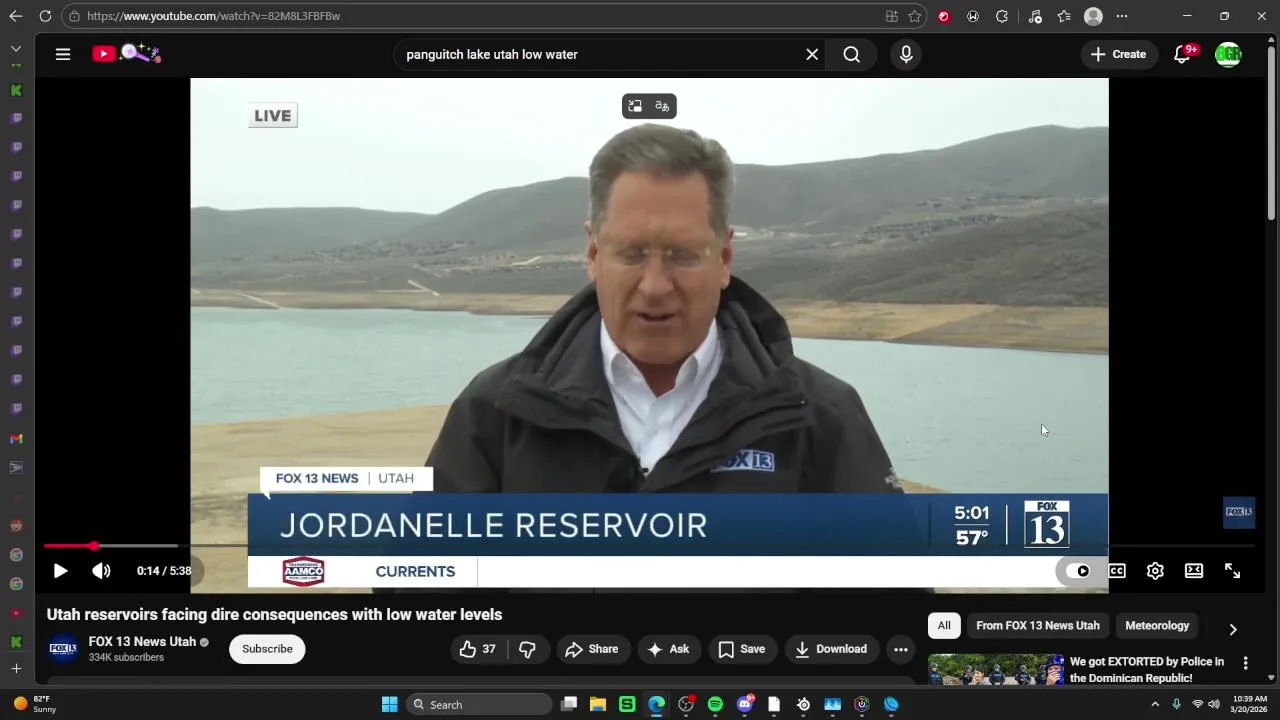Image resolution: width=1280 pixels, height=720 pixels.
Task: Open FOX 13 channel avatar
Action: click(x=63, y=649)
